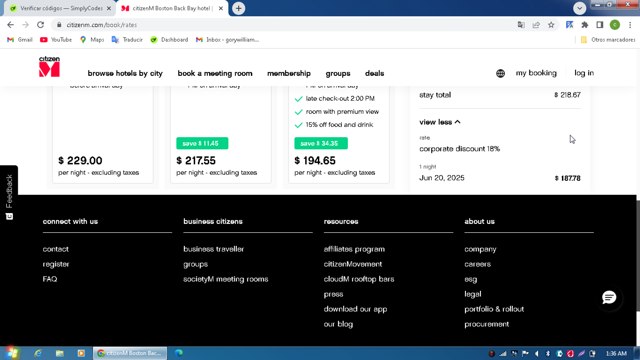Image resolution: width=640 pixels, height=360 pixels.
Task: Open a new browser tab
Action: click(x=238, y=8)
